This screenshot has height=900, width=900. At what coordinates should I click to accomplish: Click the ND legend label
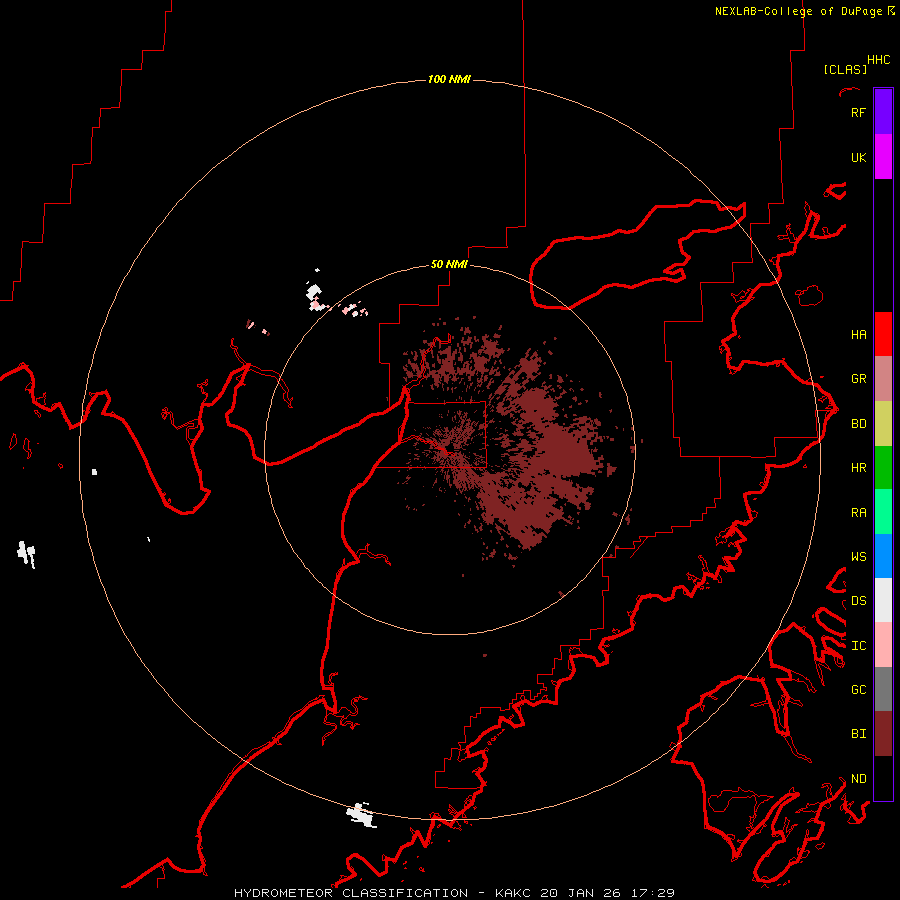pyautogui.click(x=858, y=779)
